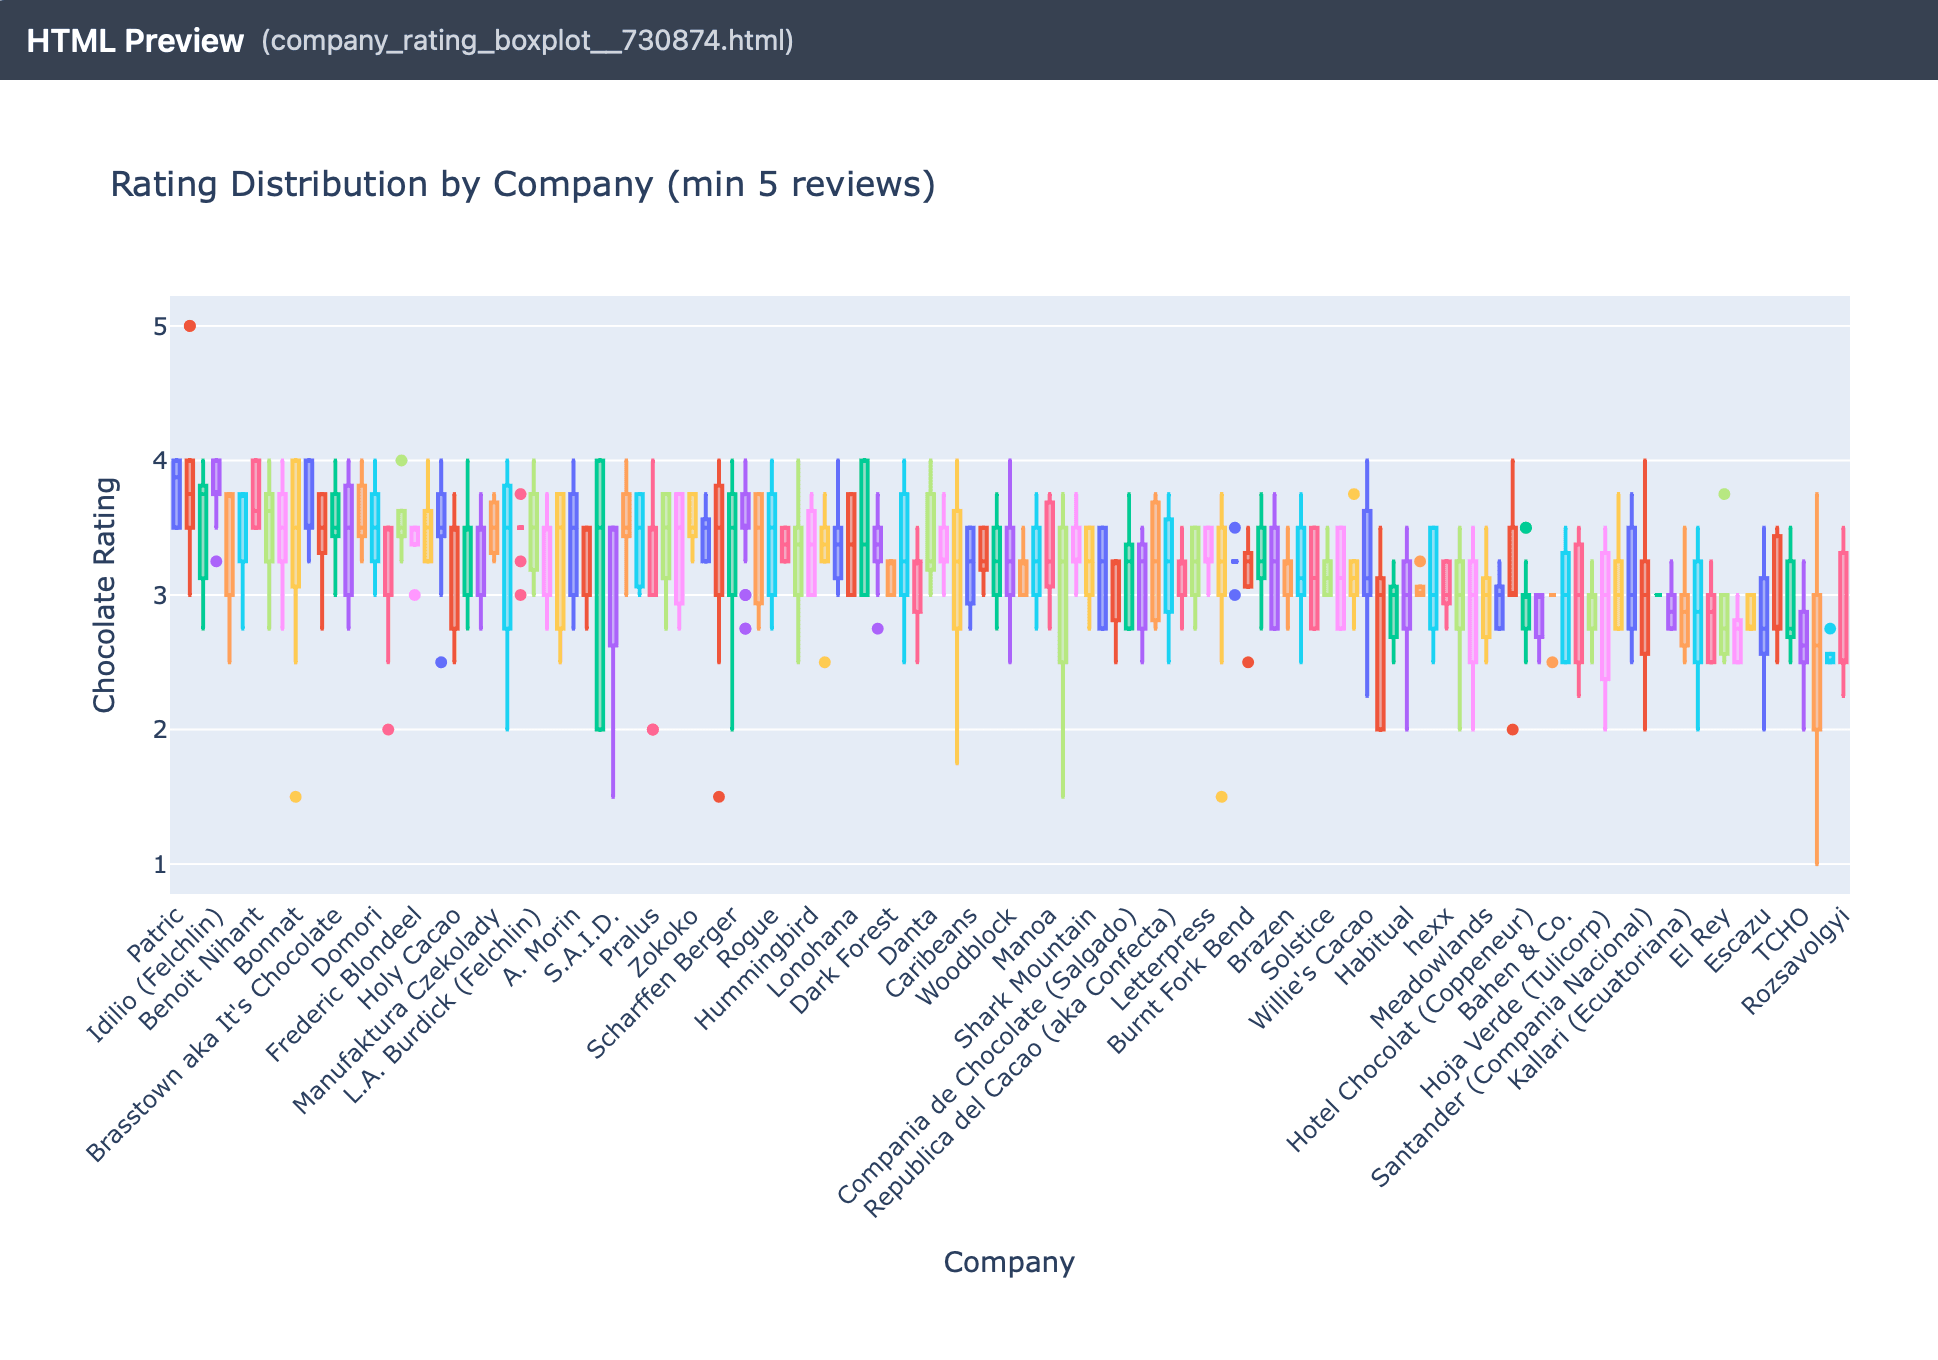Viewport: 1938px width, 1360px height.
Task: Click the red outlier point at rating 5
Action: (x=190, y=326)
